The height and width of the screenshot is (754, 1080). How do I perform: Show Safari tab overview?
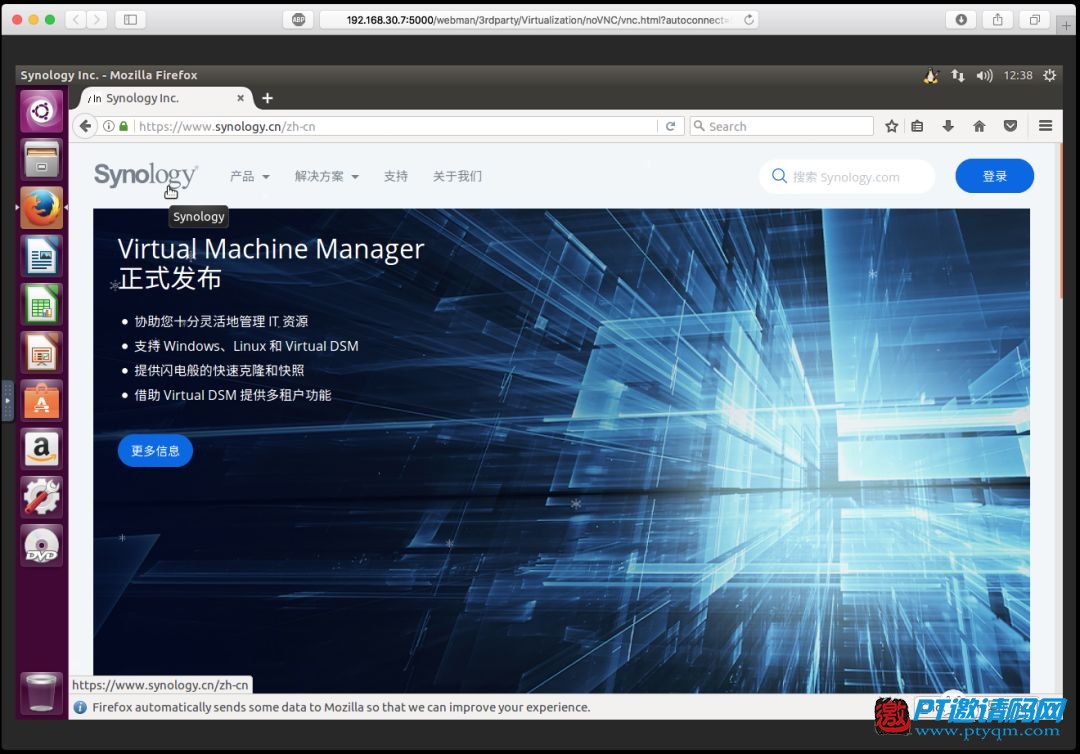[1035, 19]
